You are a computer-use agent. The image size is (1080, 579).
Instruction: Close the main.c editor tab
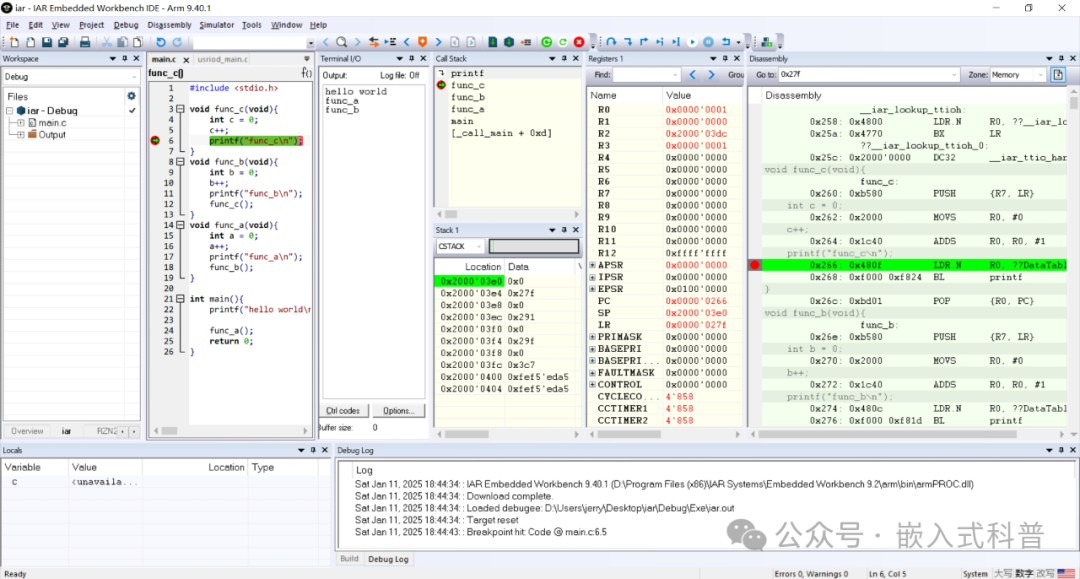pos(186,60)
